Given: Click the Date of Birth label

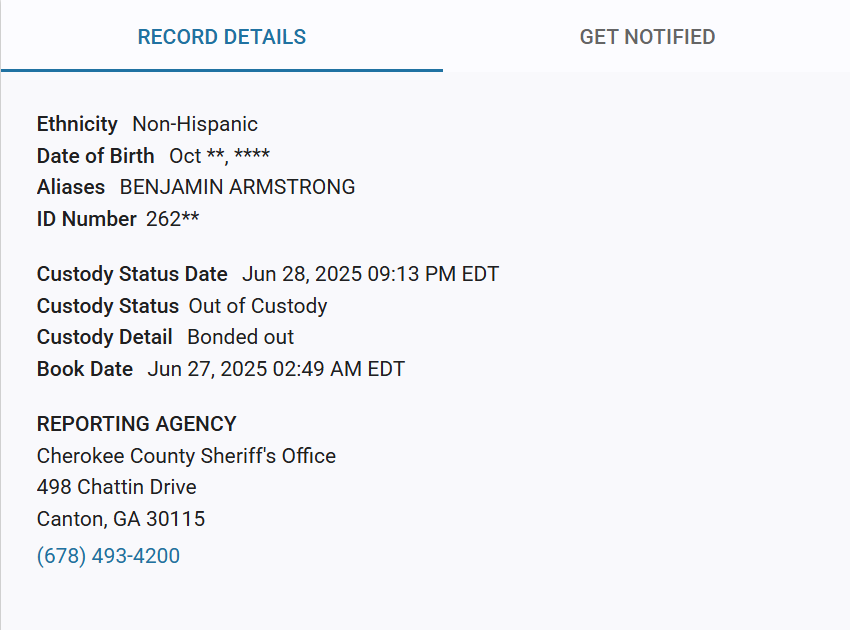Looking at the screenshot, I should point(95,156).
